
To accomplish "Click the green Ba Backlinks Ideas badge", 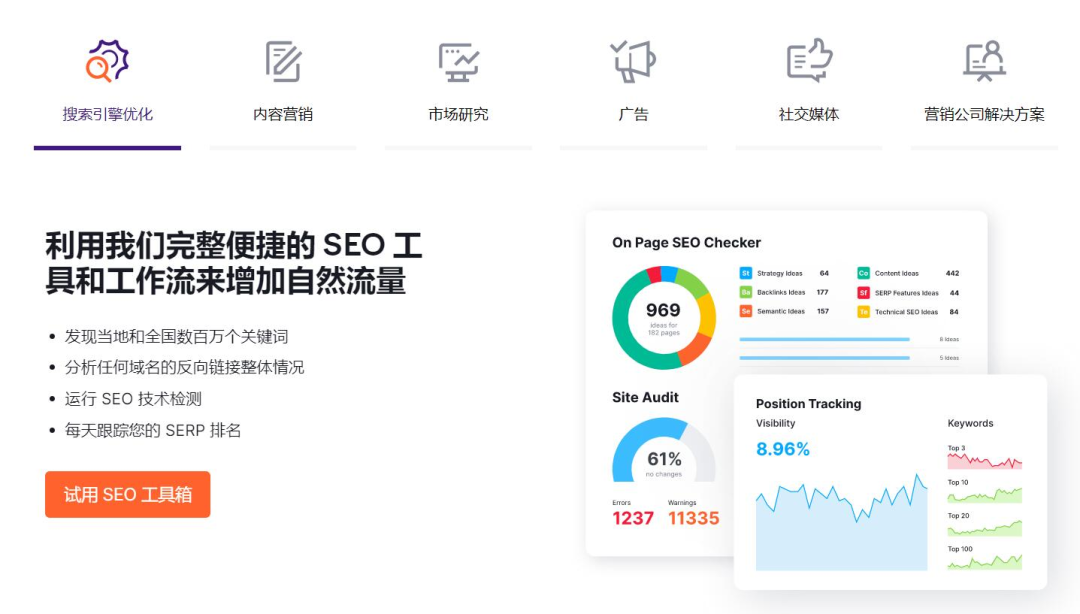I will point(746,292).
